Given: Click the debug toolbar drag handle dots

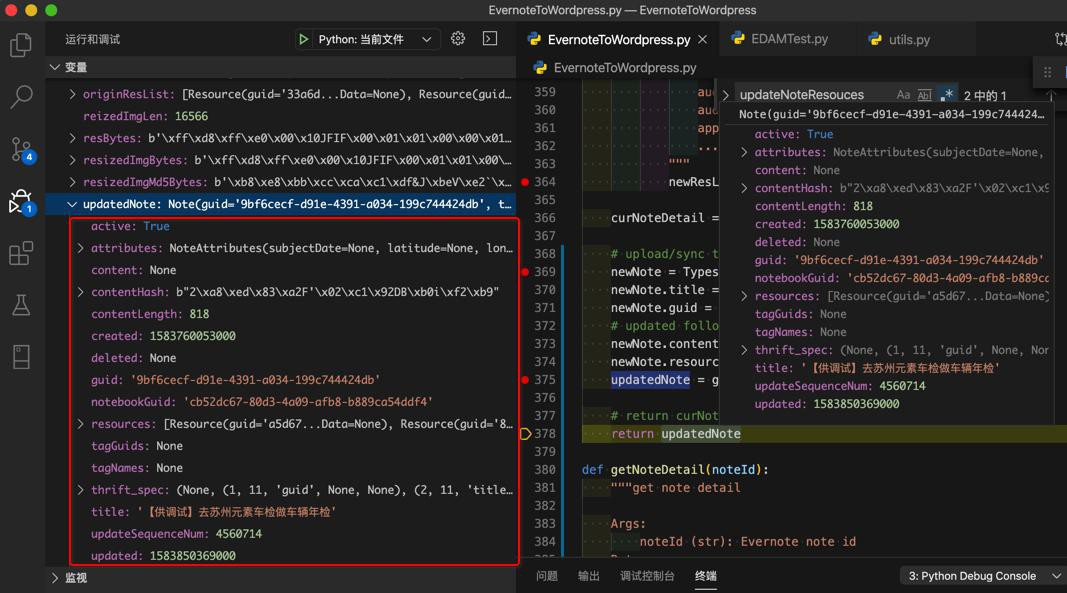Looking at the screenshot, I should (x=1047, y=71).
